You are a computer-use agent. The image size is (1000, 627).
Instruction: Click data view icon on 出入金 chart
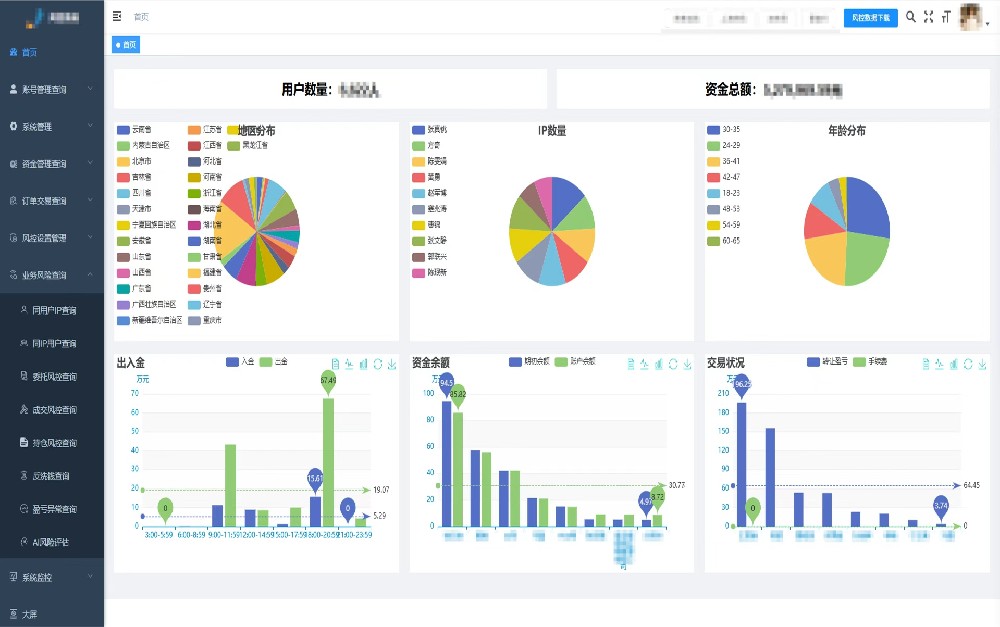click(x=335, y=363)
